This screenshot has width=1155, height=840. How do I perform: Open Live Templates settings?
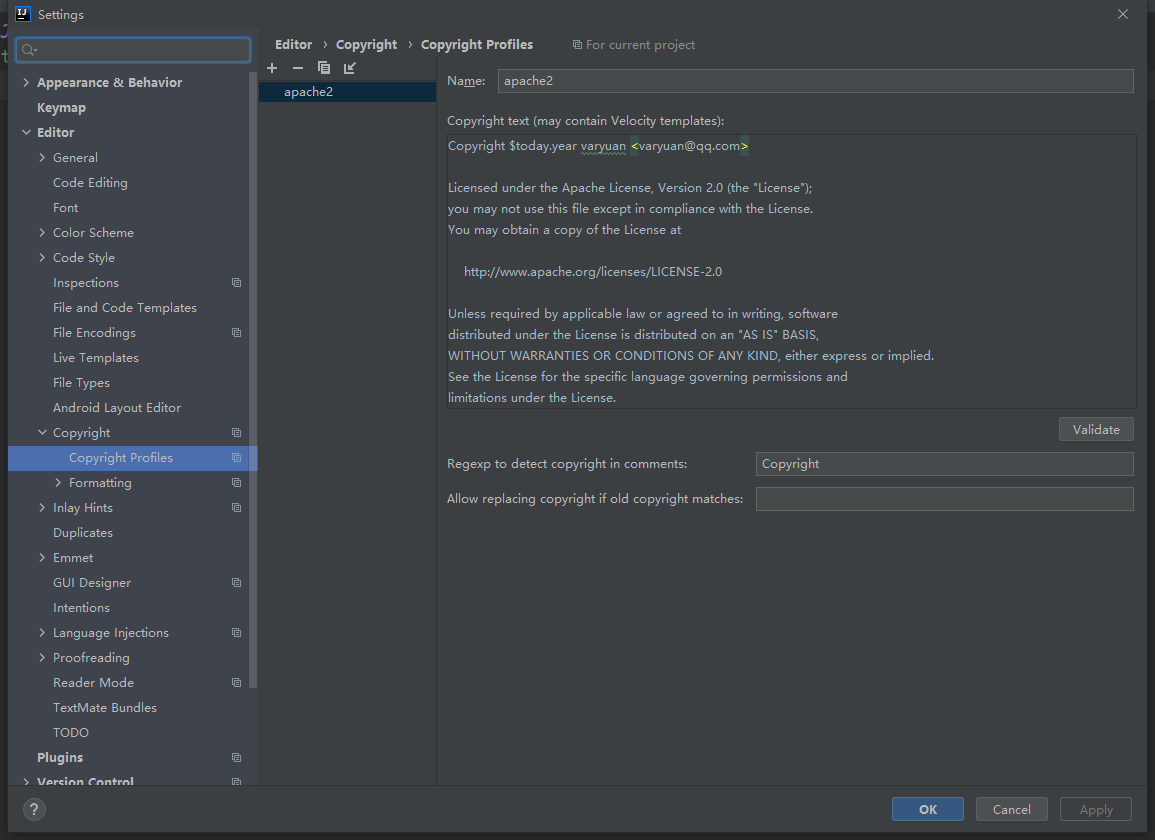96,358
